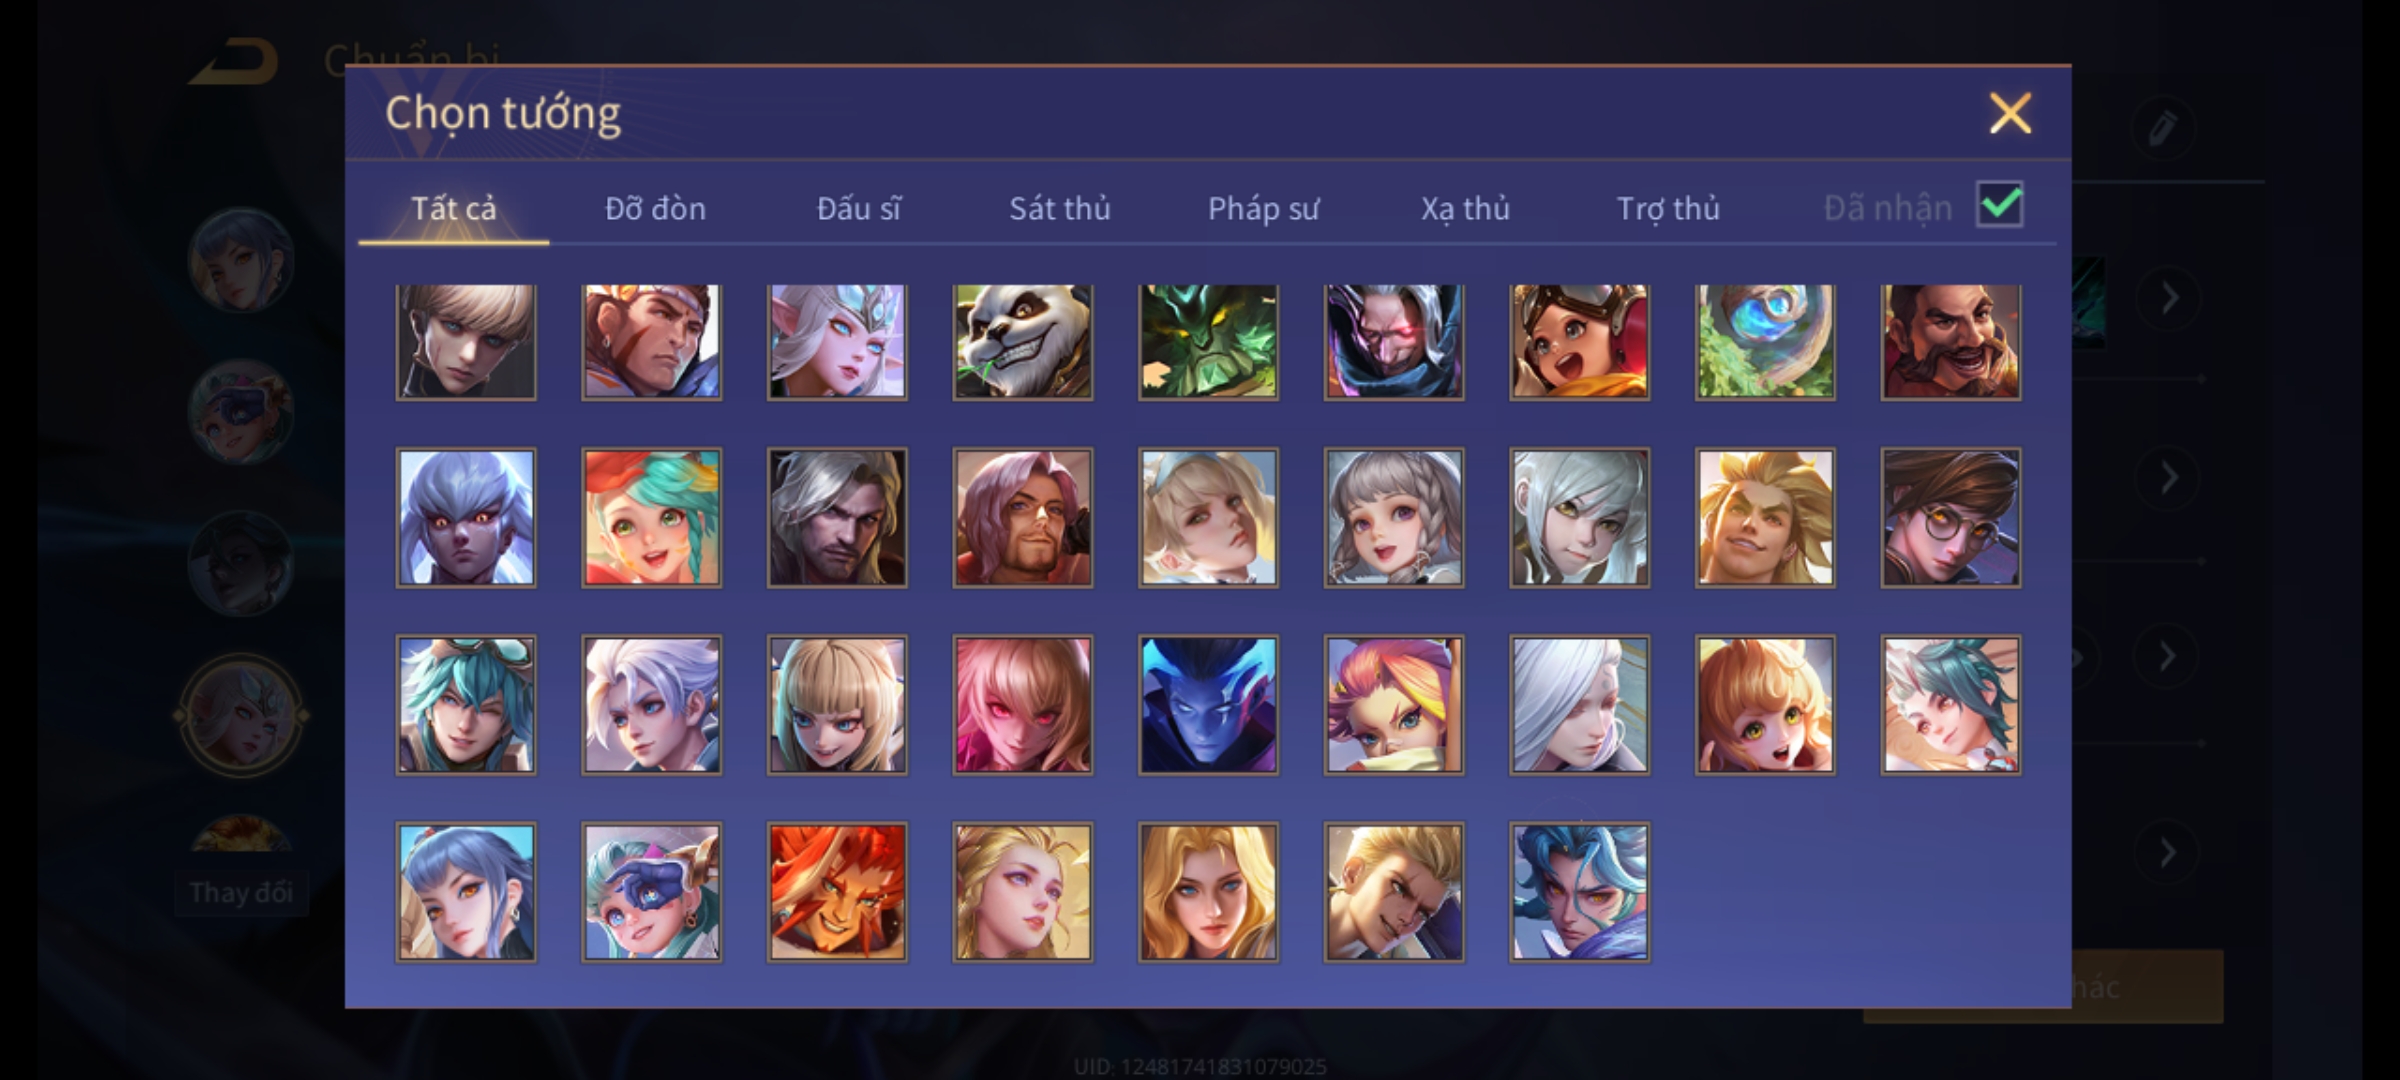Image resolution: width=2400 pixels, height=1080 pixels.
Task: Choose the hero with round glasses
Action: (1950, 517)
